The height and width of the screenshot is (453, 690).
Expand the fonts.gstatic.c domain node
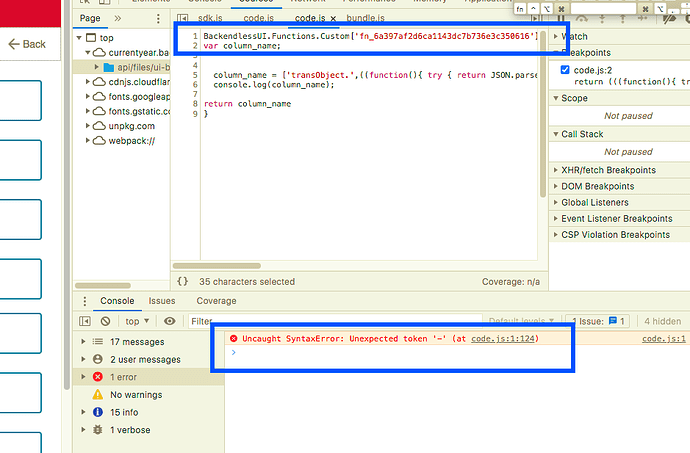coord(88,111)
